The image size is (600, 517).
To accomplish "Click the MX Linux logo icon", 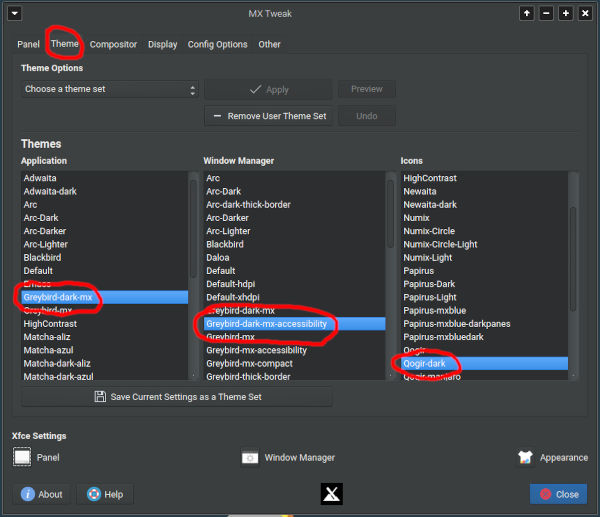I will (332, 494).
